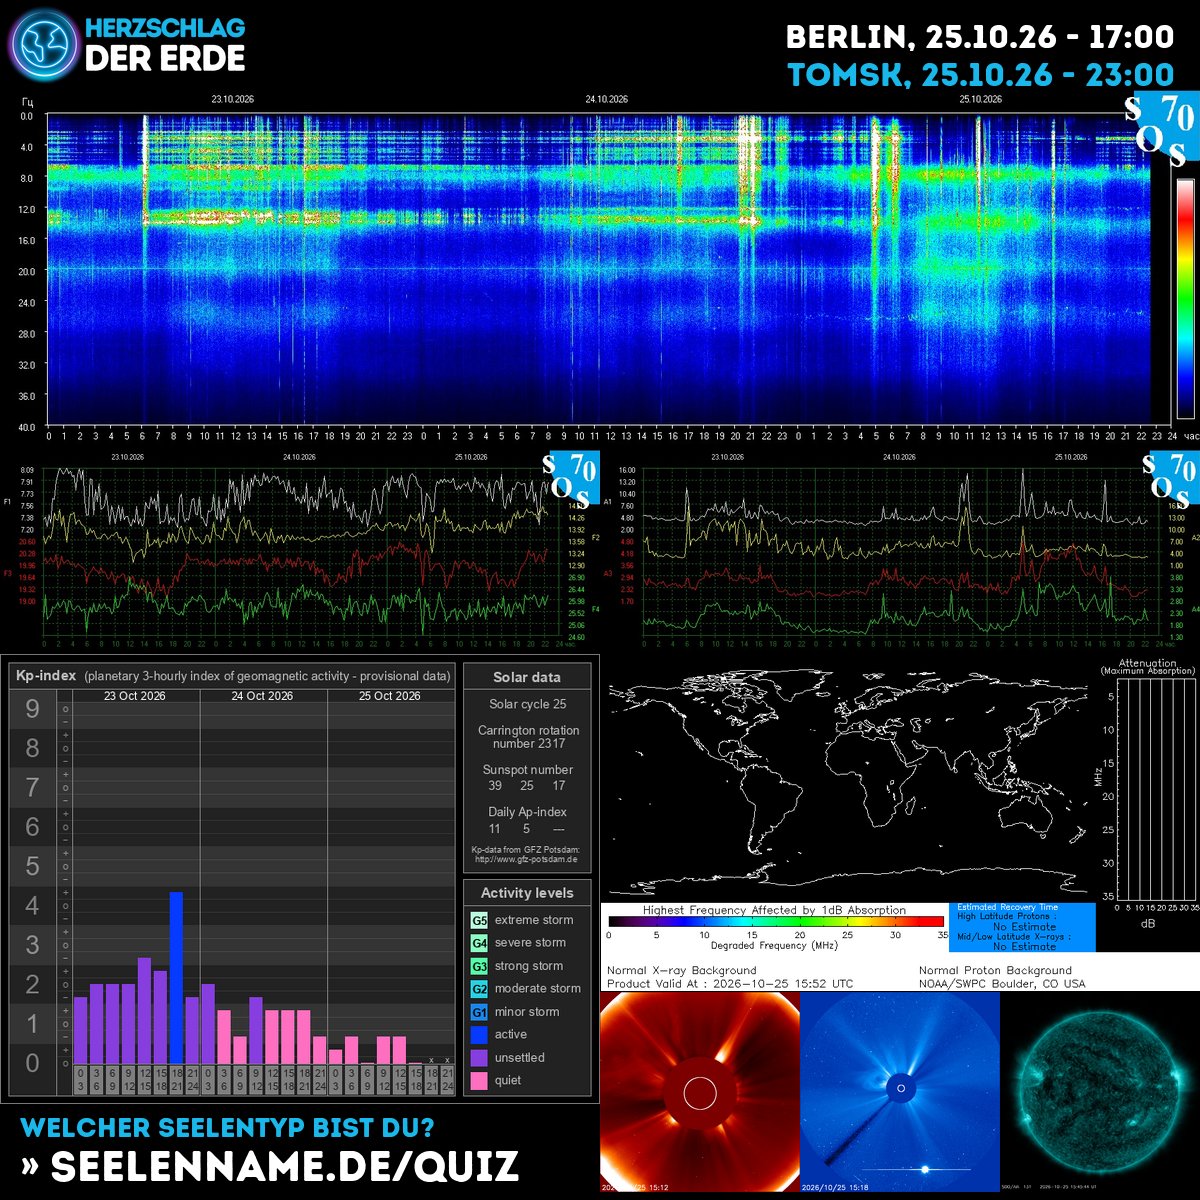The height and width of the screenshot is (1200, 1200).
Task: Click the spectrogram intensity color scale bar
Action: pyautogui.click(x=1184, y=297)
